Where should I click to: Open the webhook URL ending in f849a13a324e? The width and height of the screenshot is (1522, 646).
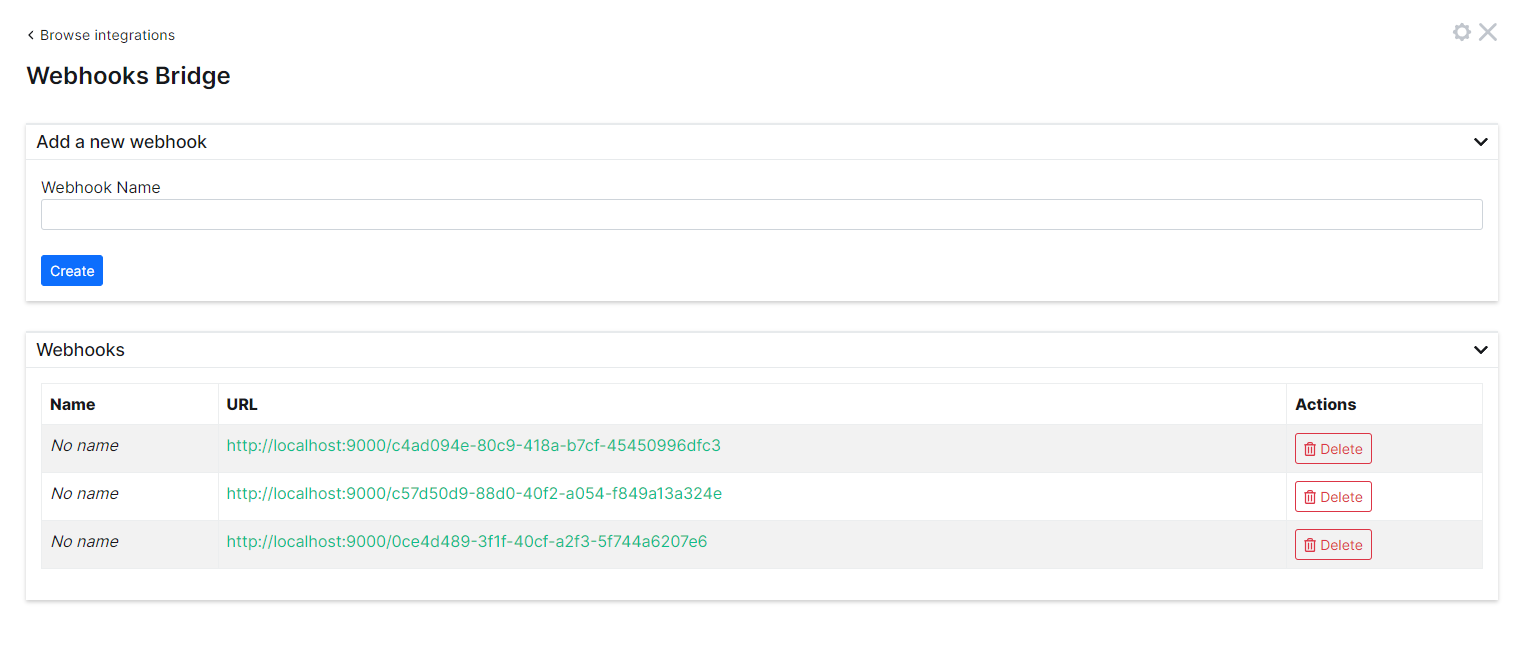click(x=474, y=494)
